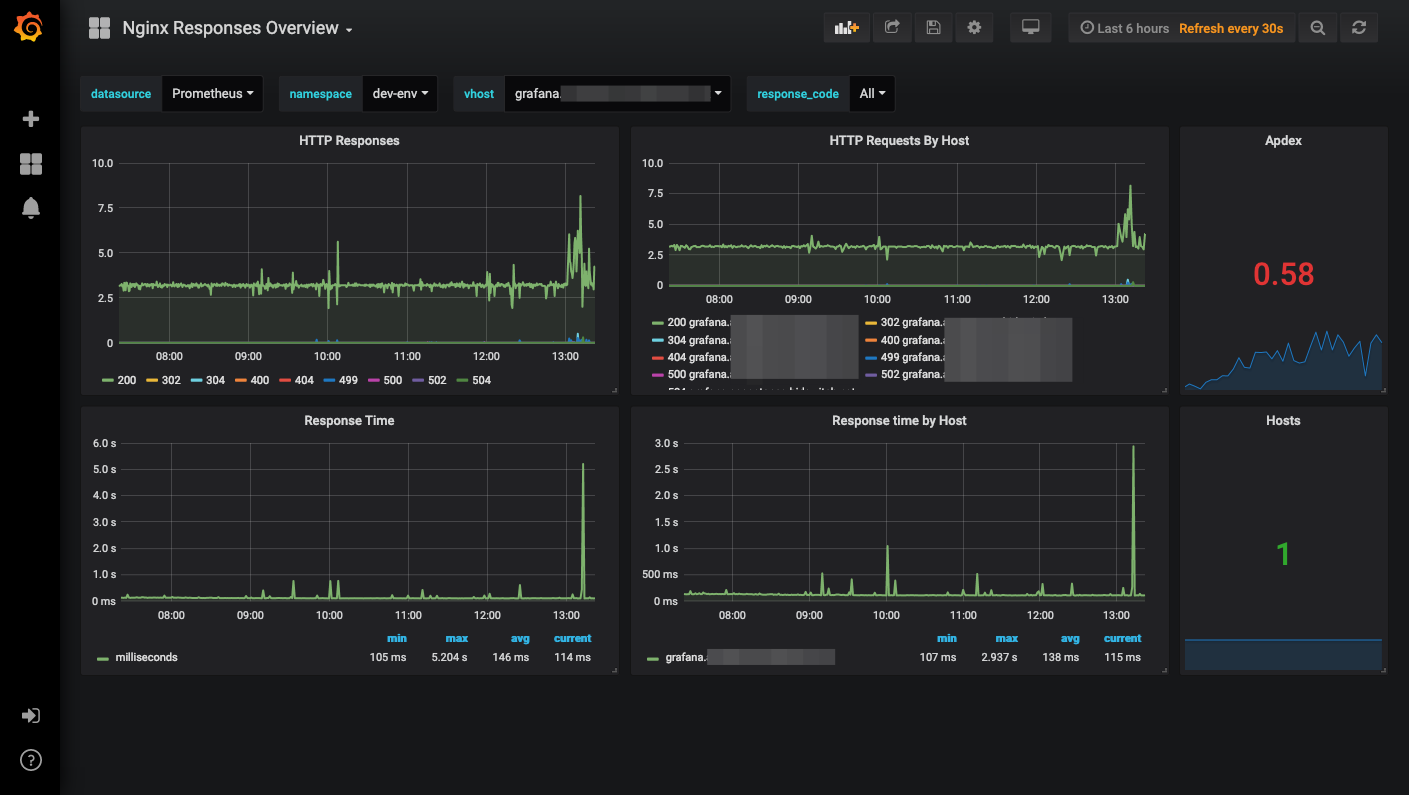Open the HTTP Responses panel title menu
Image resolution: width=1409 pixels, height=795 pixels.
(x=349, y=141)
